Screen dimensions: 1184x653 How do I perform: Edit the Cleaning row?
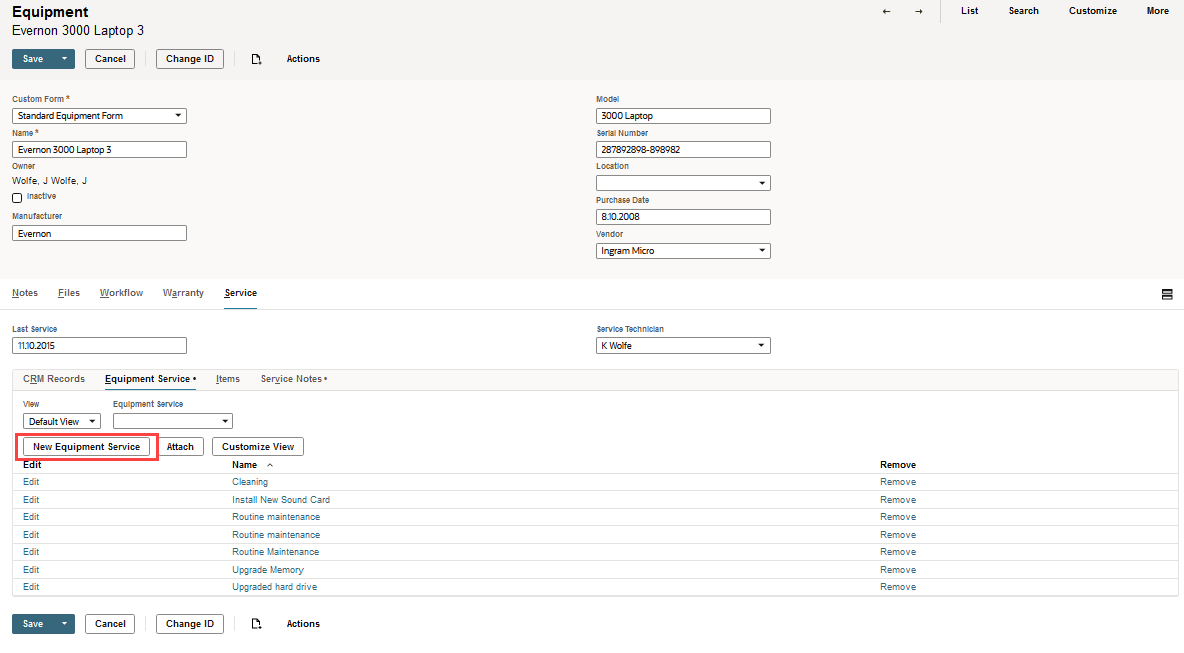(x=31, y=482)
